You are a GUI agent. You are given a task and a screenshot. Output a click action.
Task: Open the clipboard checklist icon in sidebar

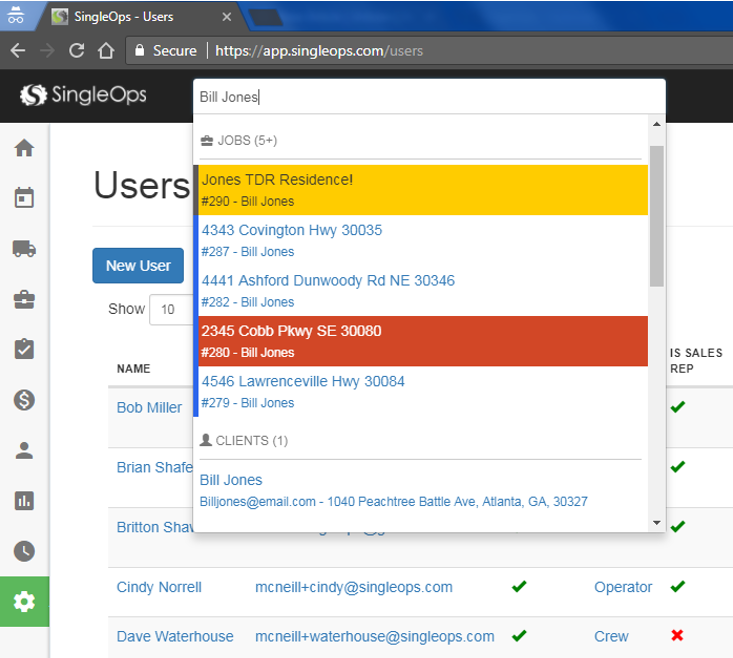[24, 349]
